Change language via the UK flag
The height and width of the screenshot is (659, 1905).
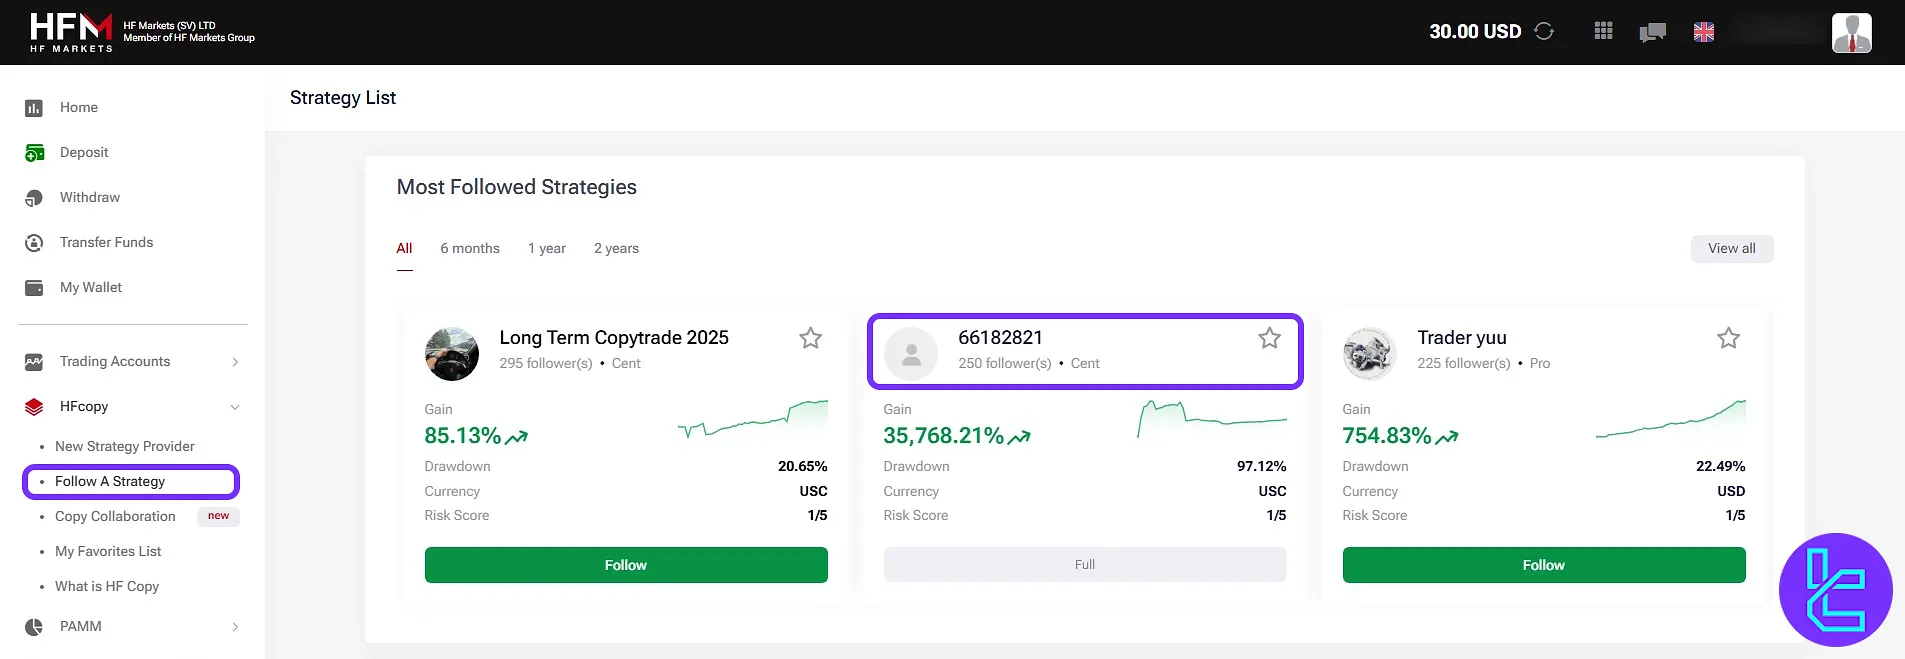[1704, 32]
